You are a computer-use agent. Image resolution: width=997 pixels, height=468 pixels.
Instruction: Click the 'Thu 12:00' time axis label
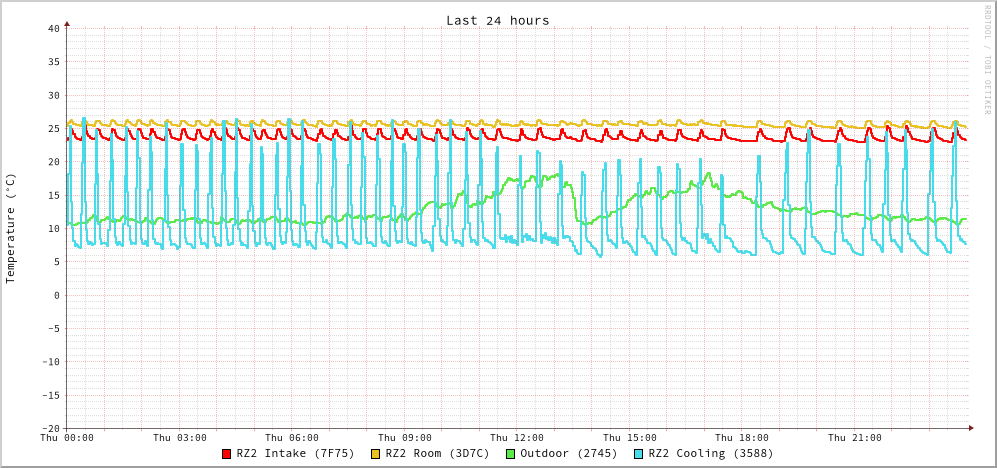click(517, 438)
